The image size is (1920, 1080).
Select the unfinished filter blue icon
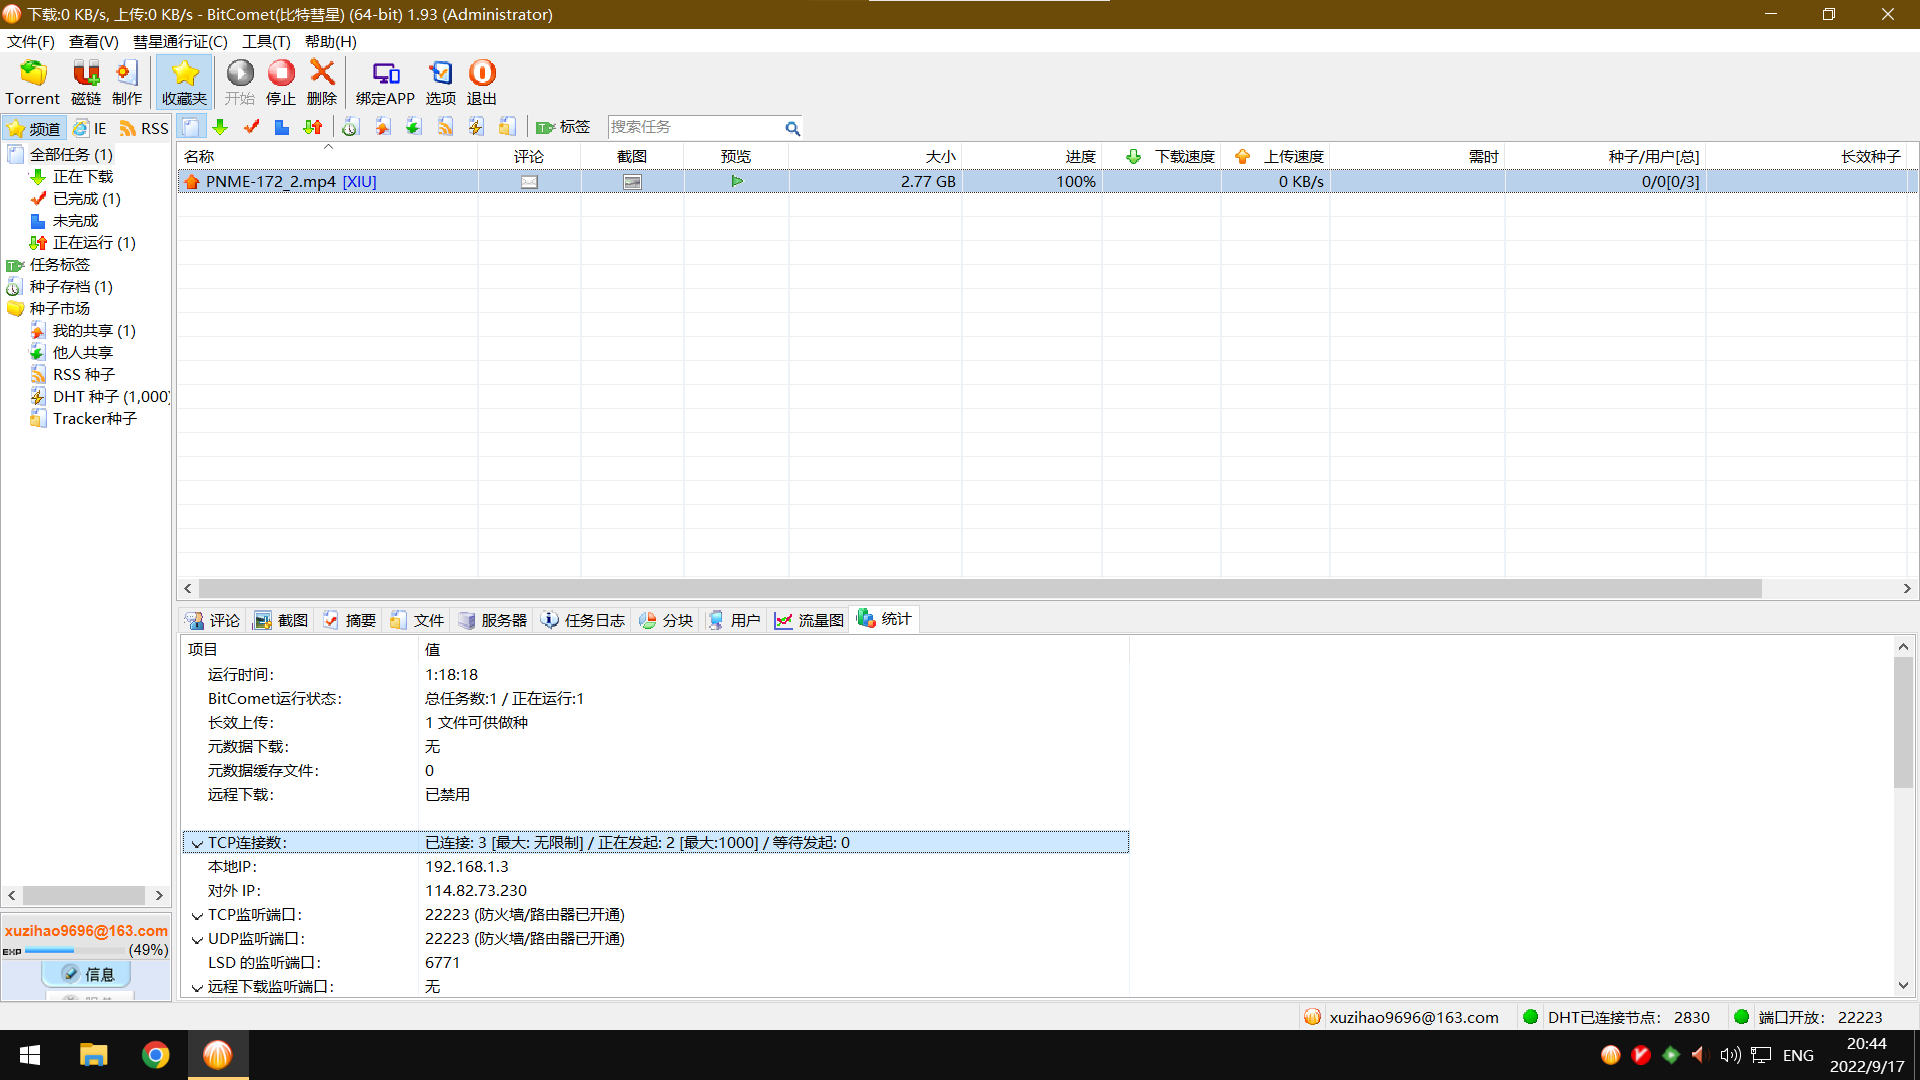point(282,127)
